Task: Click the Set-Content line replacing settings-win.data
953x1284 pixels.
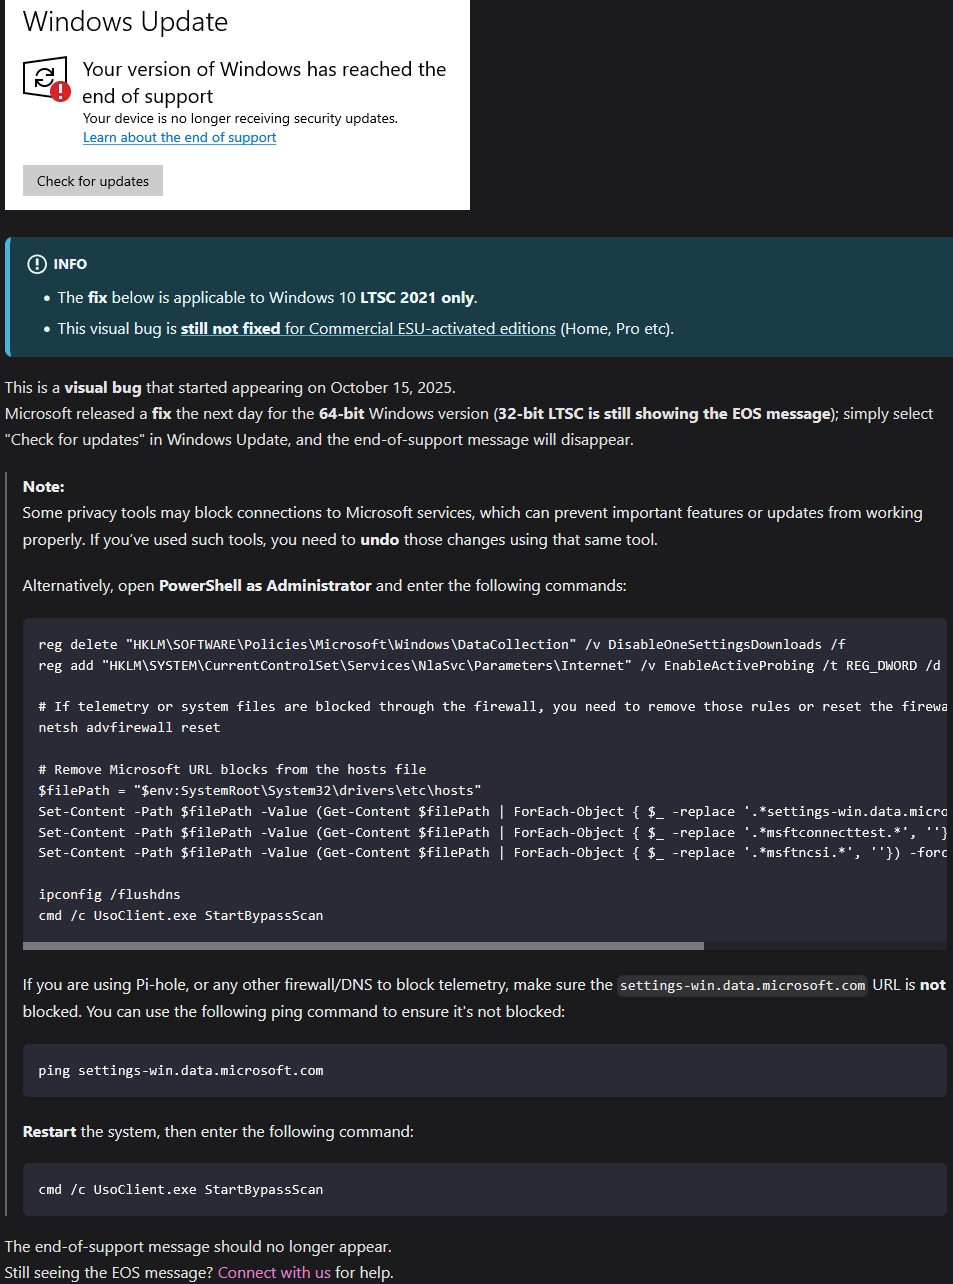Action: tap(492, 811)
